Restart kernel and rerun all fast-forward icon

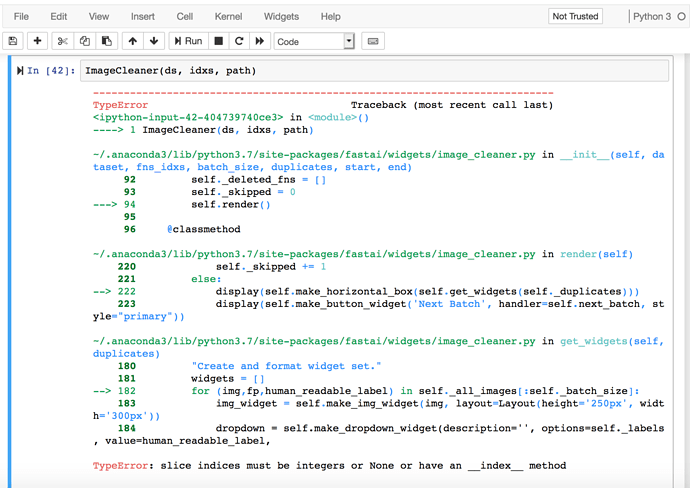(259, 41)
